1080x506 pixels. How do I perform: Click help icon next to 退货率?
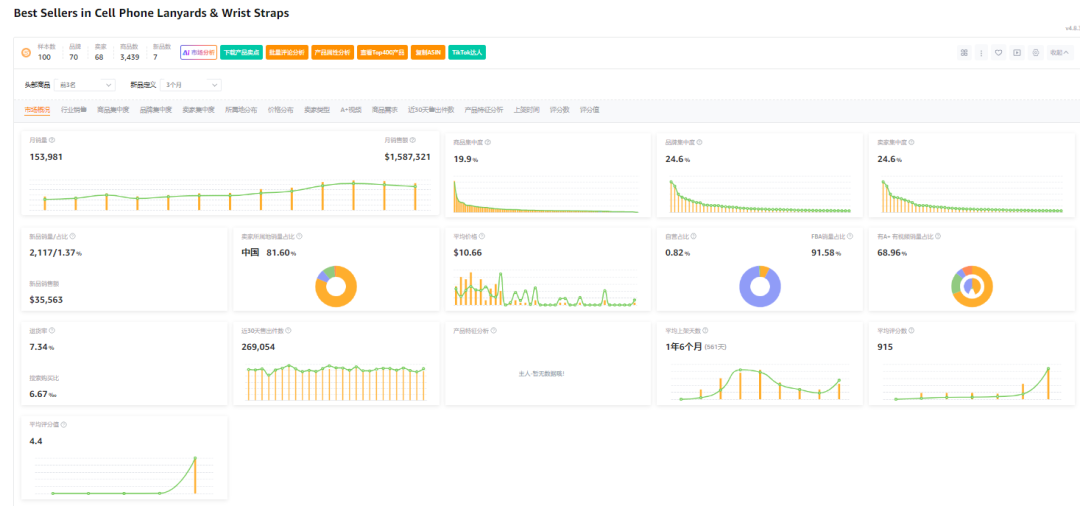click(x=52, y=330)
